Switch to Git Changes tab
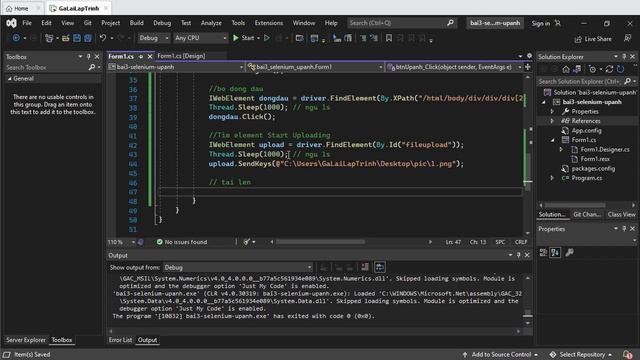Viewport: 640px width, 360px height. (587, 214)
